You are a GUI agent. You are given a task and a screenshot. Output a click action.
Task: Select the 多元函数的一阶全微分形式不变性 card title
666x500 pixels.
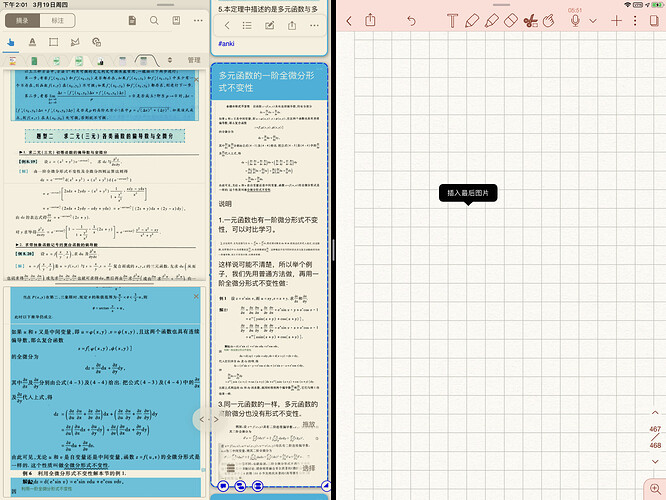click(266, 82)
